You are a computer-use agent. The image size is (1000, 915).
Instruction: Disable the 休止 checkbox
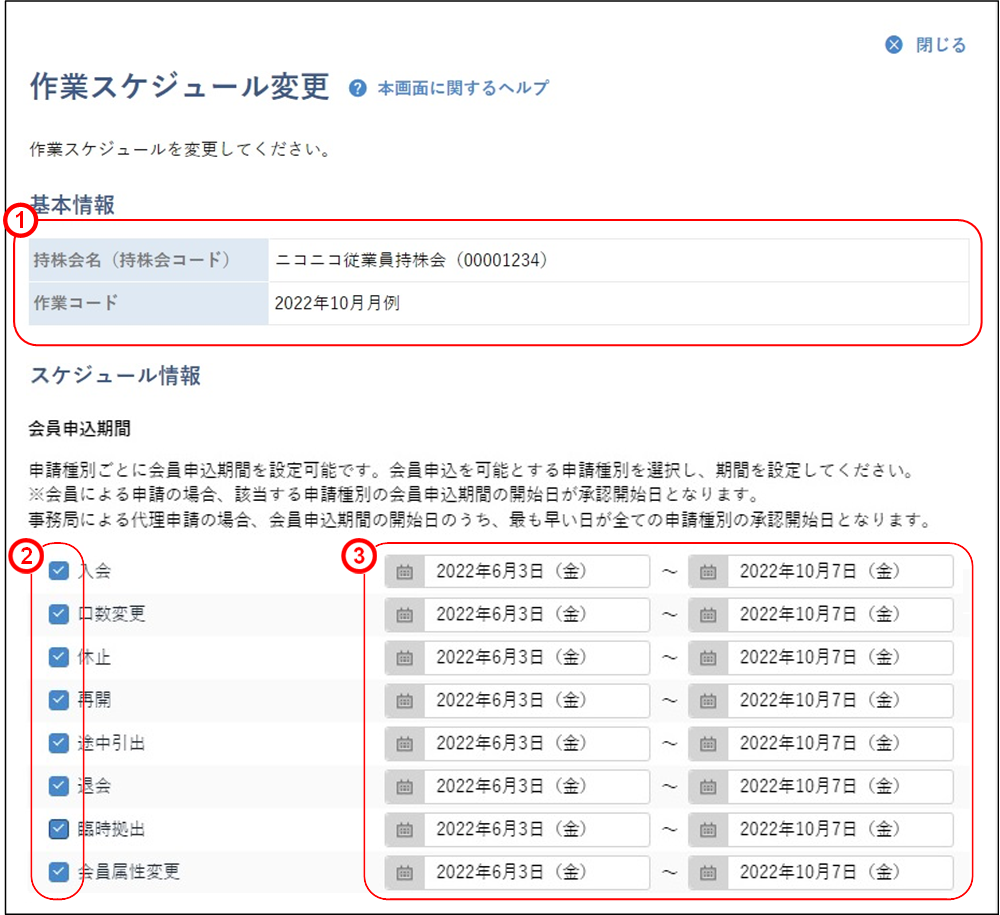click(59, 657)
